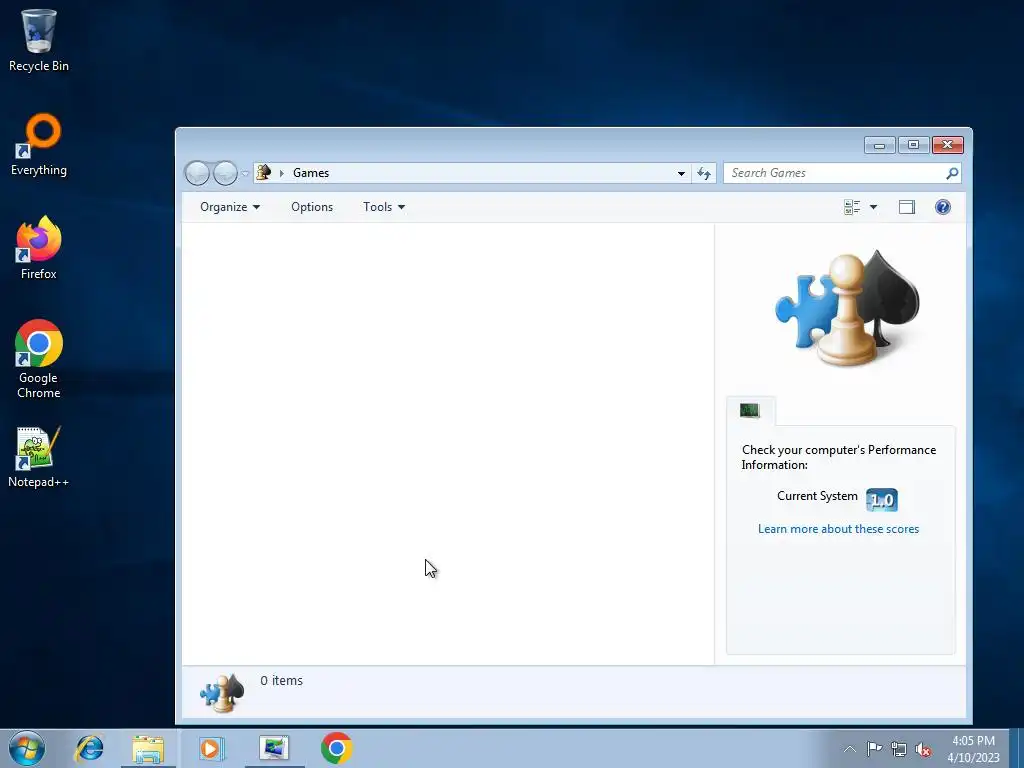Screen dimensions: 1024x768
Task: Click the Games folder icon in the address bar
Action: click(x=264, y=172)
